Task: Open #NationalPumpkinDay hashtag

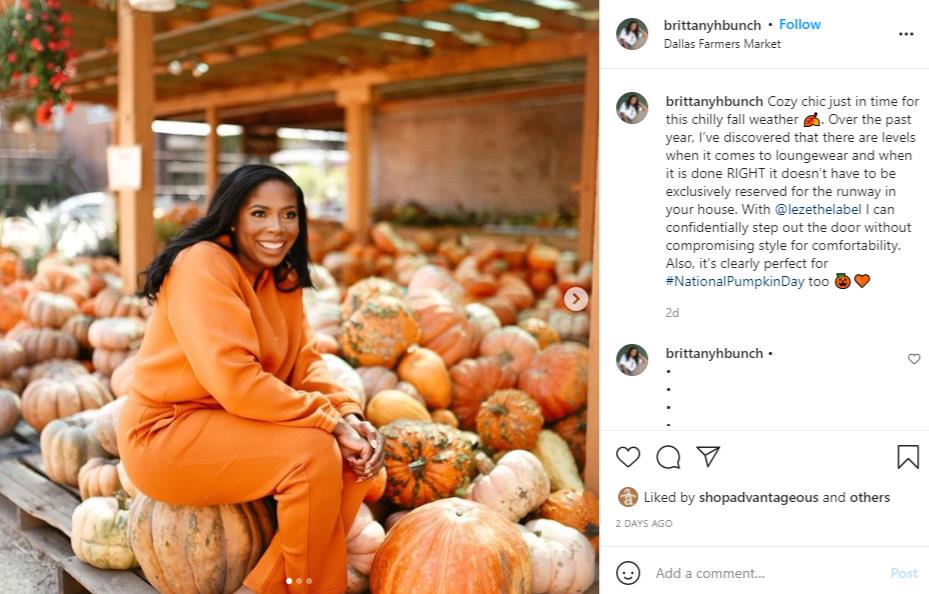Action: 735,281
